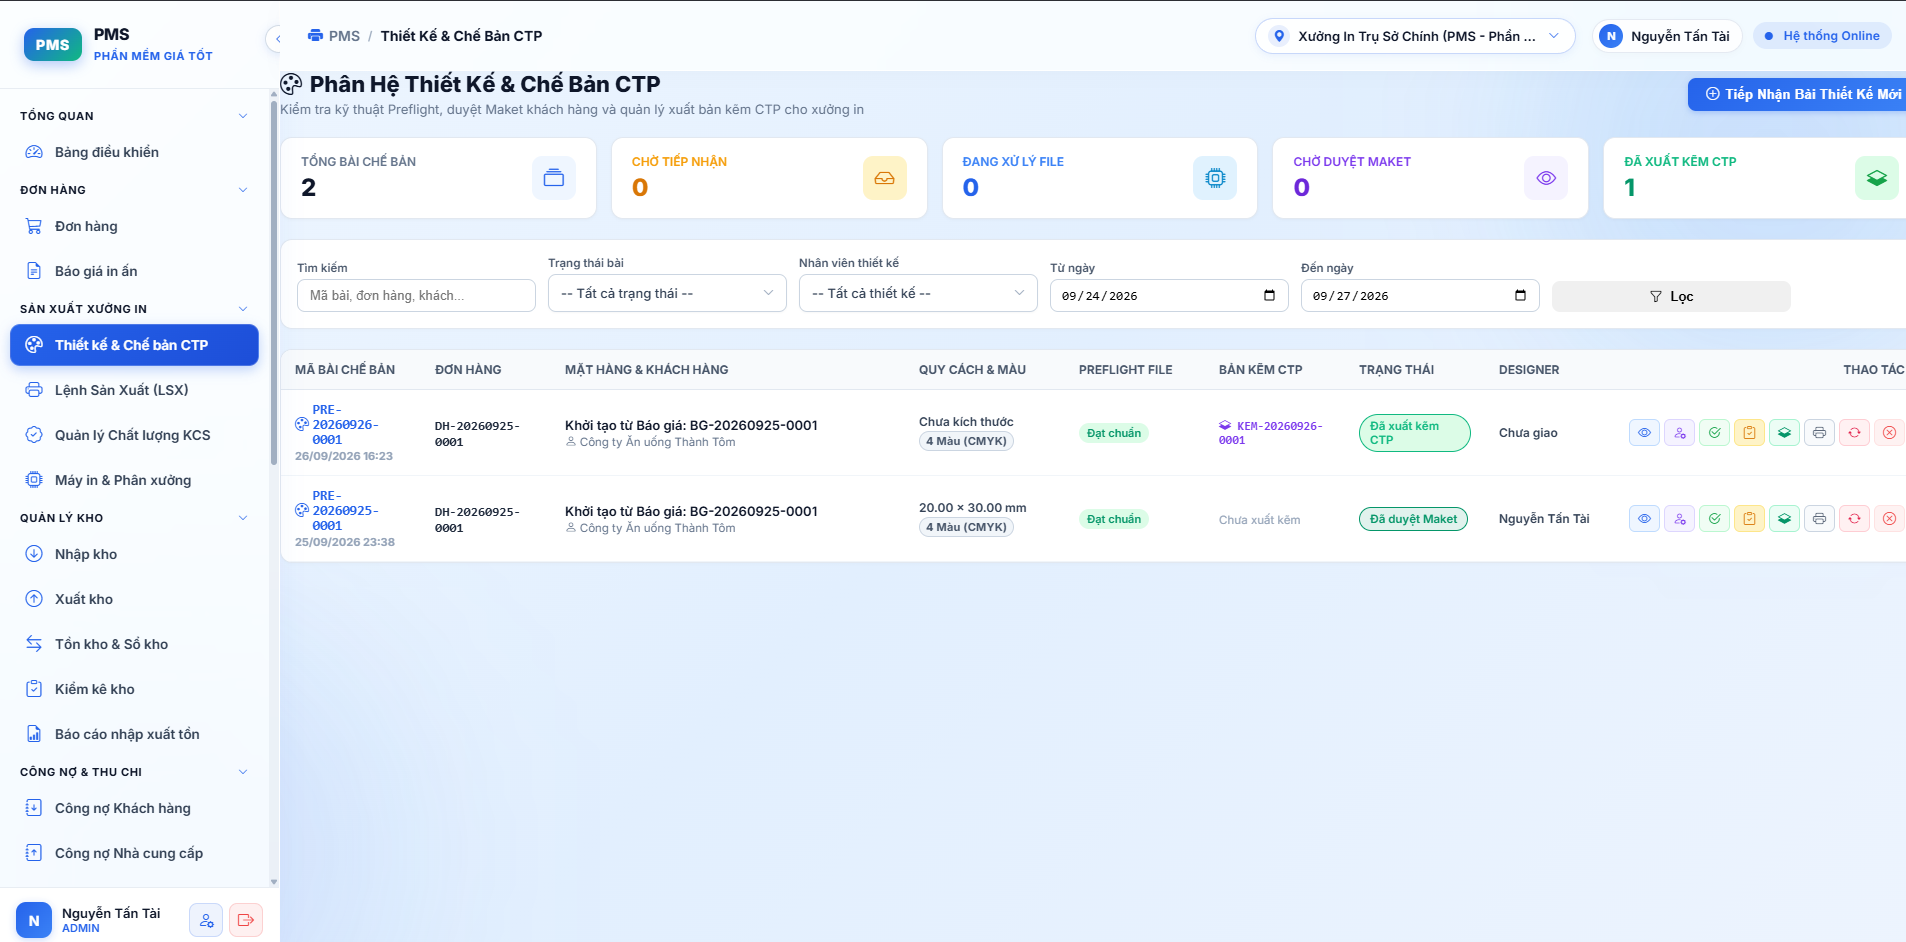1906x942 pixels.
Task: Navigate to Tồn kho & Sổ kho
Action: point(134,644)
